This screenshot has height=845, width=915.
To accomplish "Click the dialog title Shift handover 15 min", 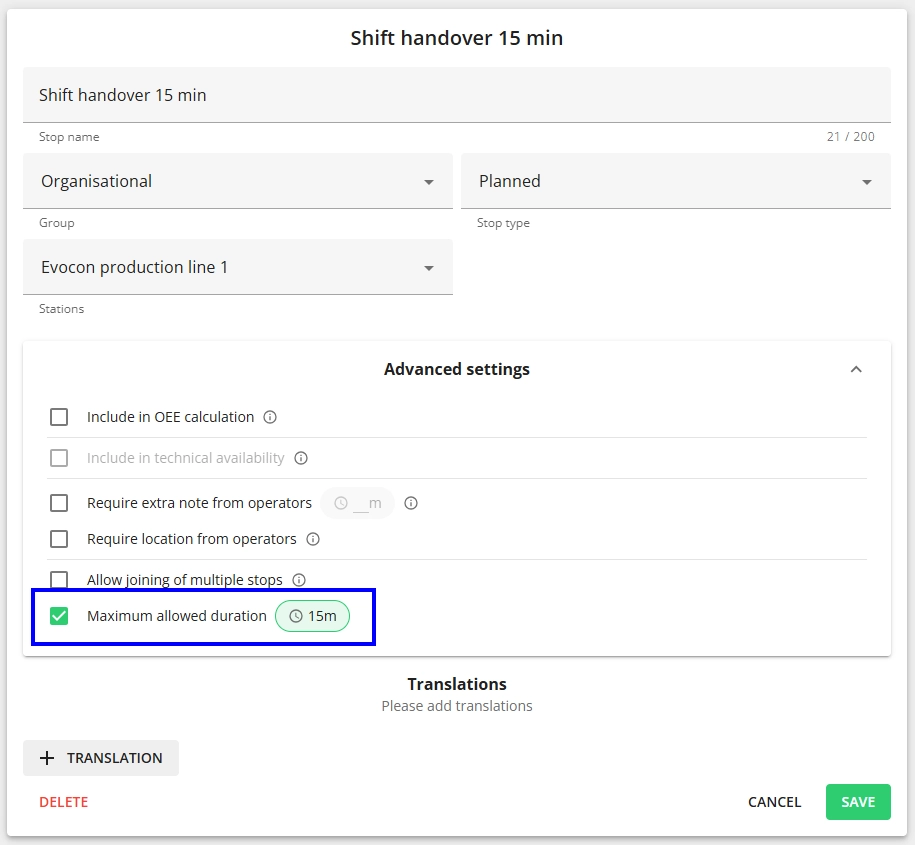I will (457, 38).
